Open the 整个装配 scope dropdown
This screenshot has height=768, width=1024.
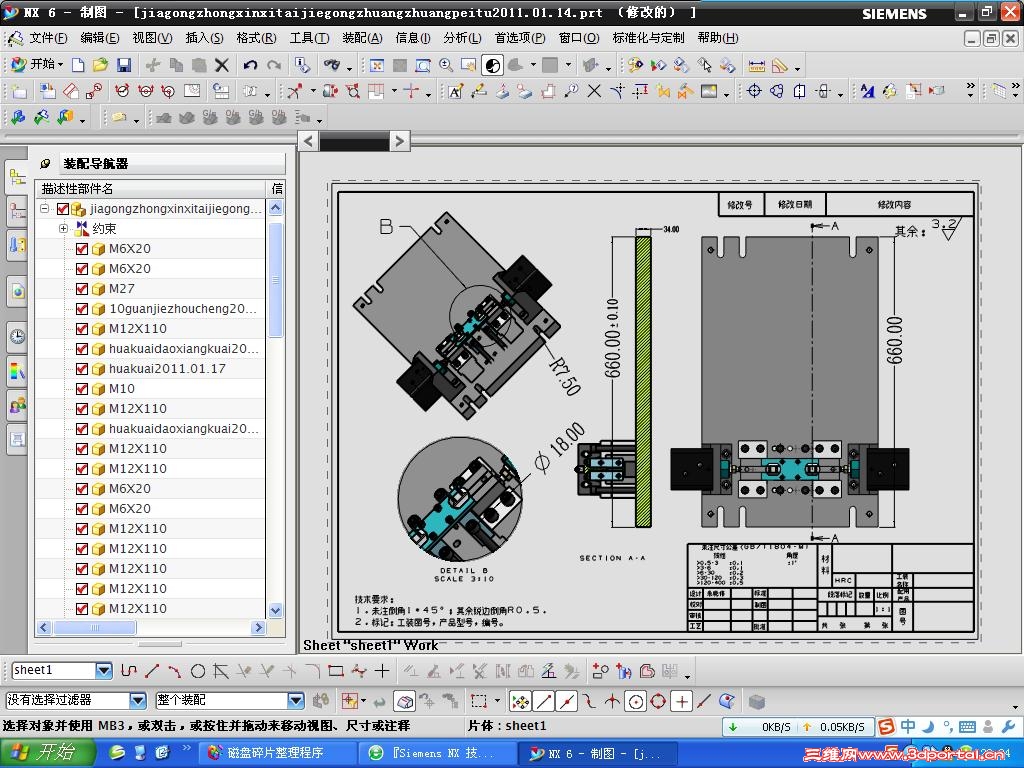tap(295, 701)
